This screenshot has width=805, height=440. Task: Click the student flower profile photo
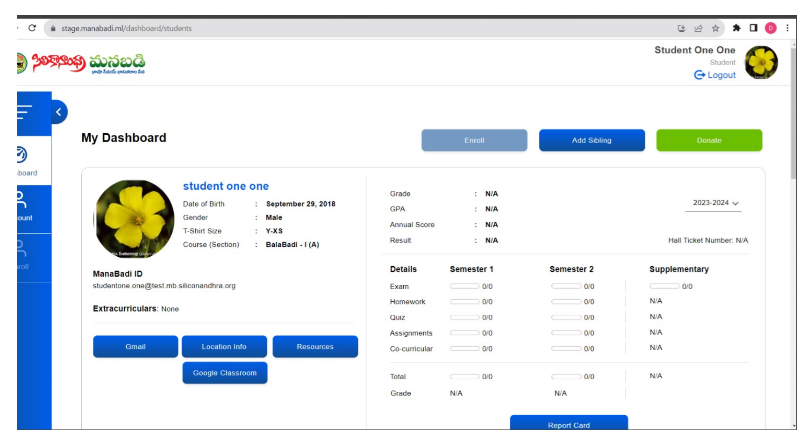pos(132,218)
